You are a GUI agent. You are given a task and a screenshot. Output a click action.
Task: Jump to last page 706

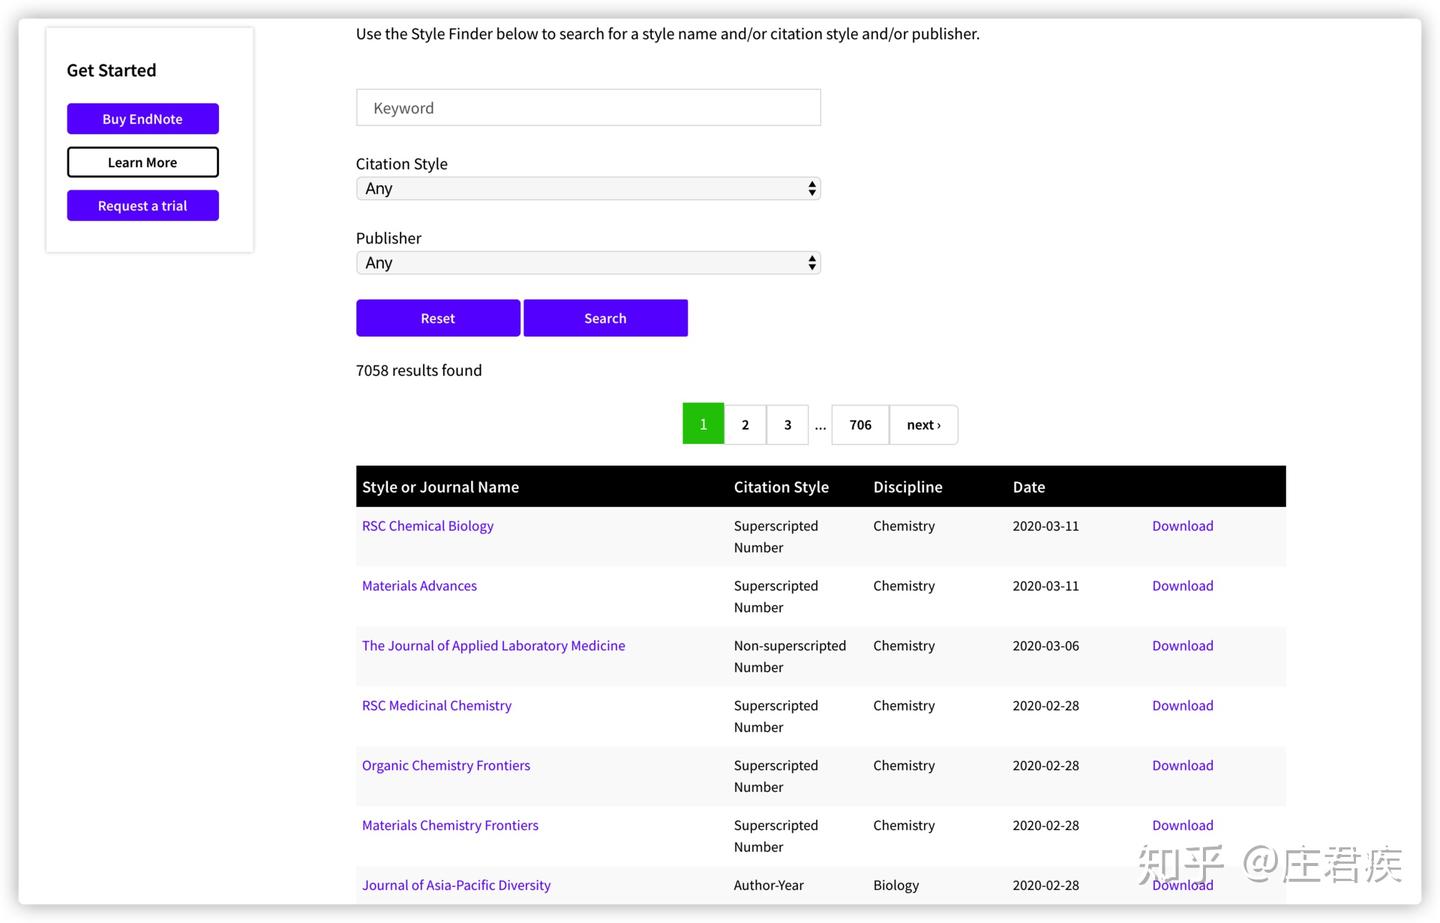pos(860,425)
